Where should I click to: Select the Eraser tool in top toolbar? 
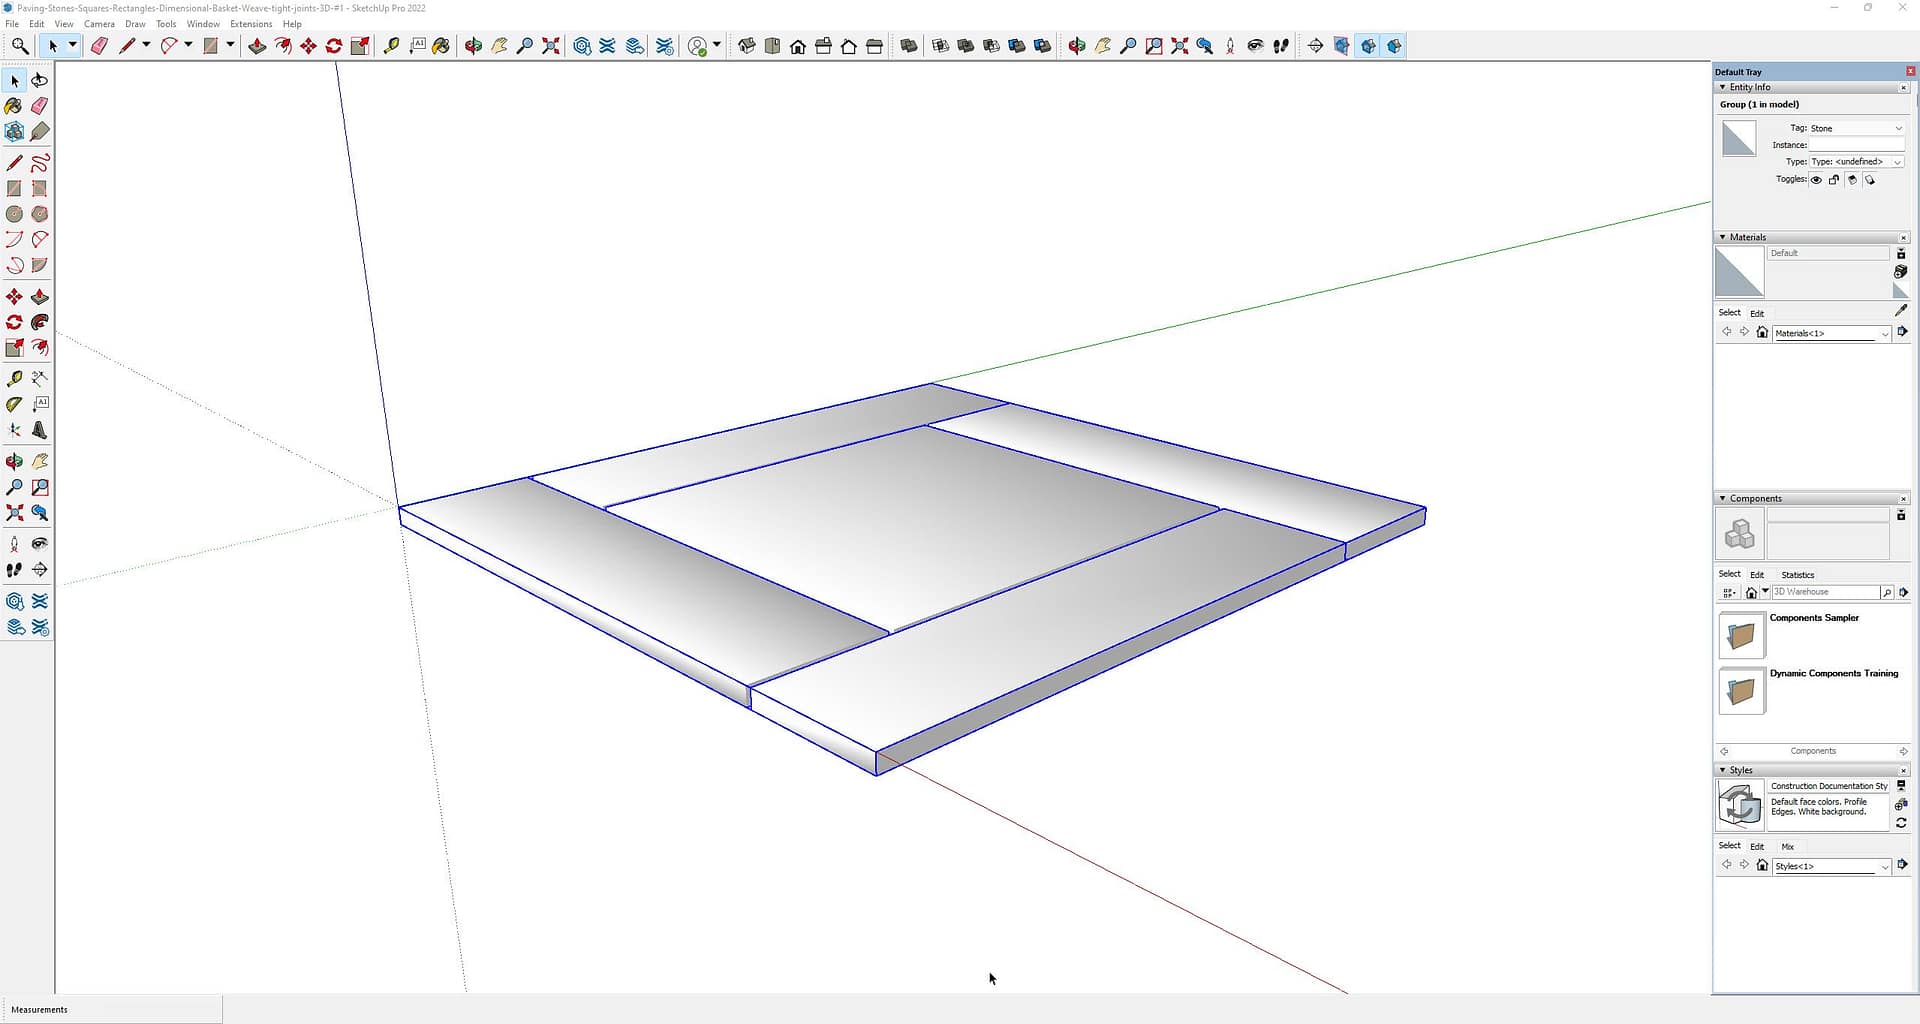coord(99,46)
